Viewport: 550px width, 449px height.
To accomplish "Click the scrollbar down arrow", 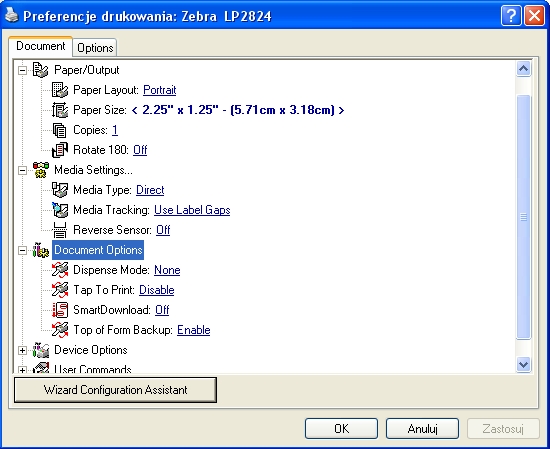I will [x=523, y=364].
